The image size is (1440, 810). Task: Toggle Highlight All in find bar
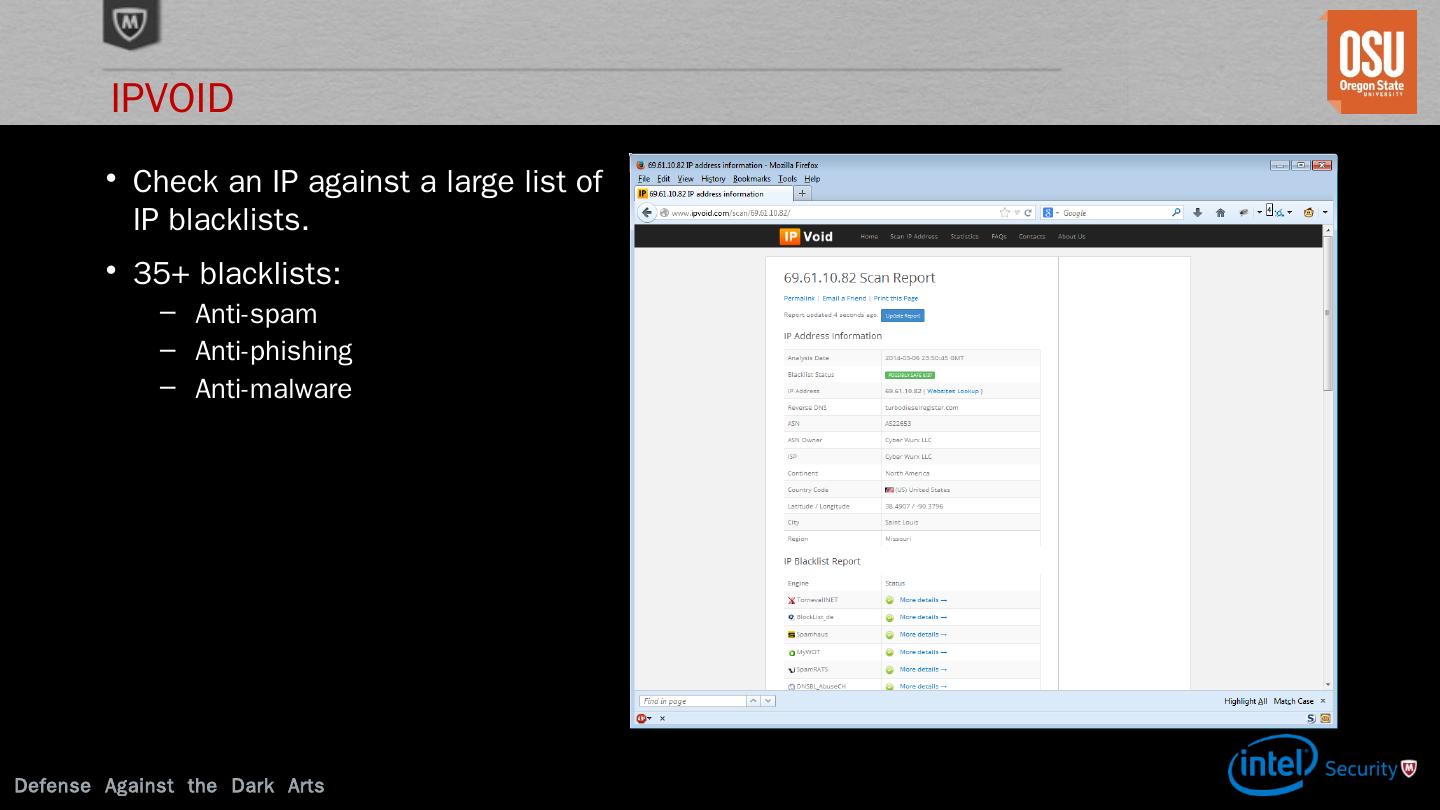pos(1245,701)
